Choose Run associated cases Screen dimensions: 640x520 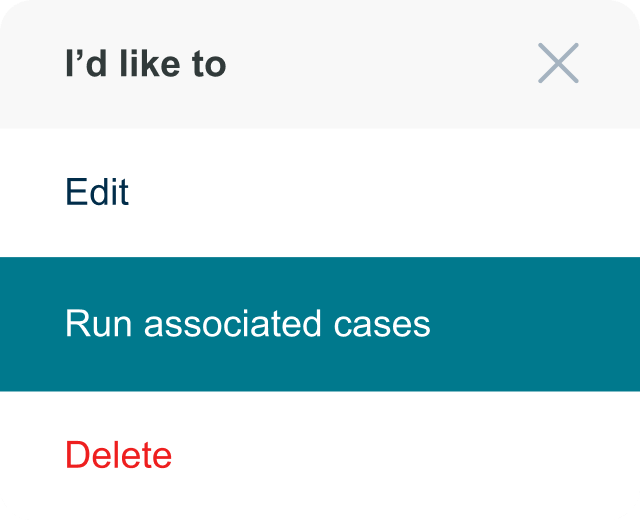(247, 324)
